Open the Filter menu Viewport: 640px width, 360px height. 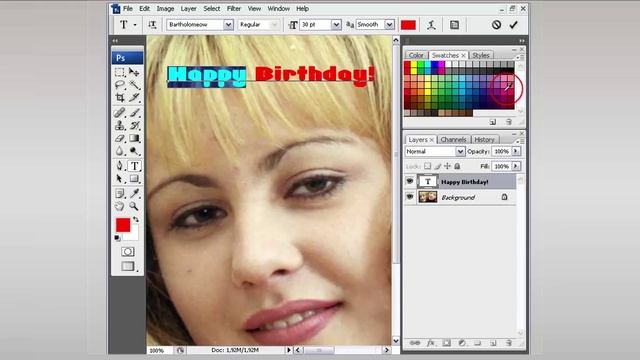pyautogui.click(x=234, y=9)
